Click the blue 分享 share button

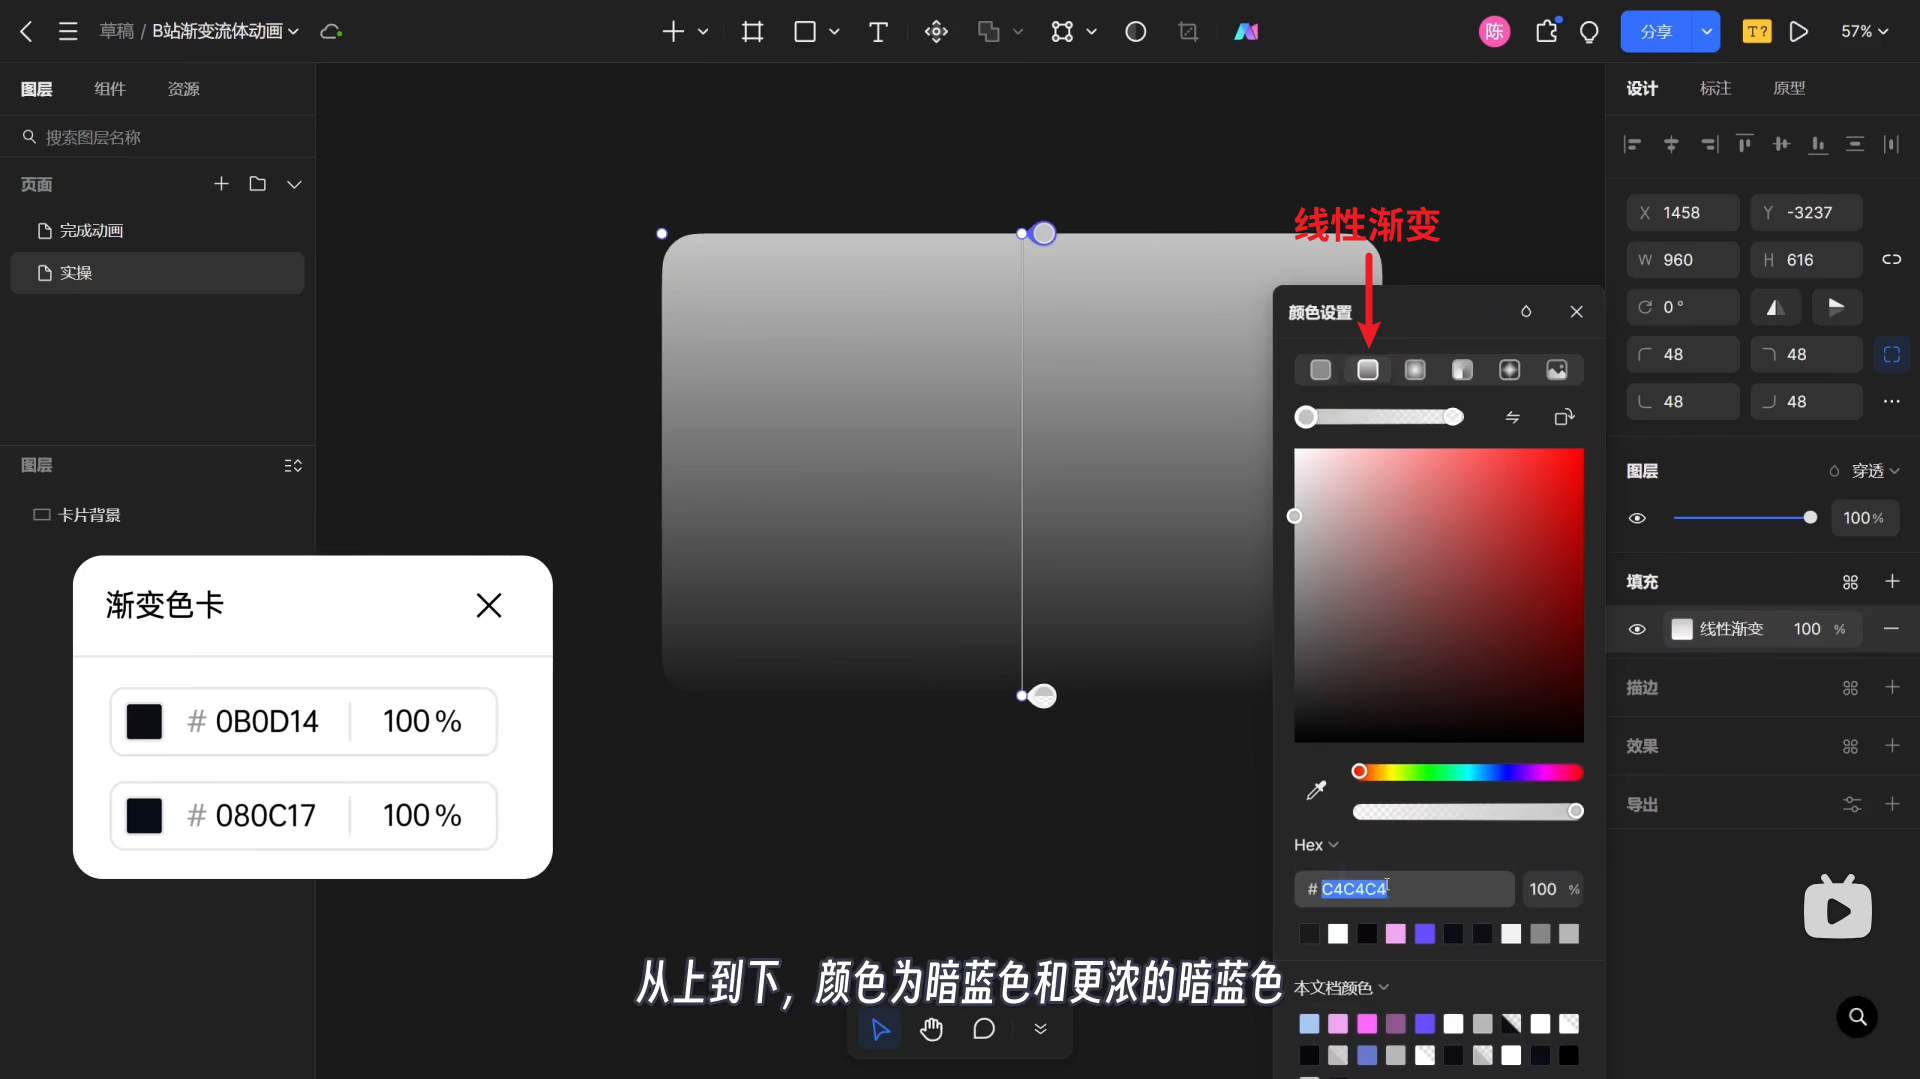click(x=1656, y=32)
